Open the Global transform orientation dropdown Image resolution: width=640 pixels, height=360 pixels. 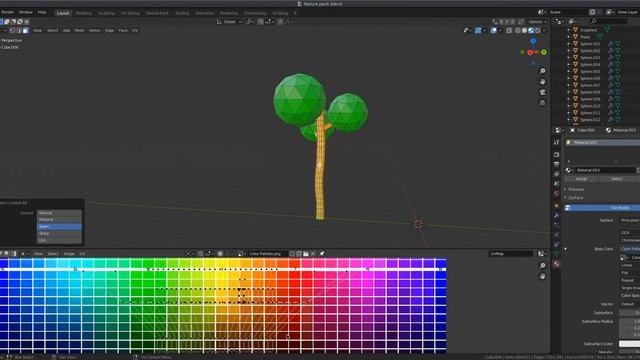pyautogui.click(x=229, y=22)
